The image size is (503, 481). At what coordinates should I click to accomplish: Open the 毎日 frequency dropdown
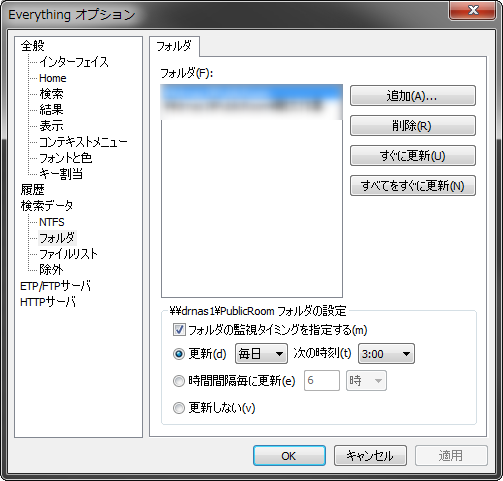click(x=261, y=354)
